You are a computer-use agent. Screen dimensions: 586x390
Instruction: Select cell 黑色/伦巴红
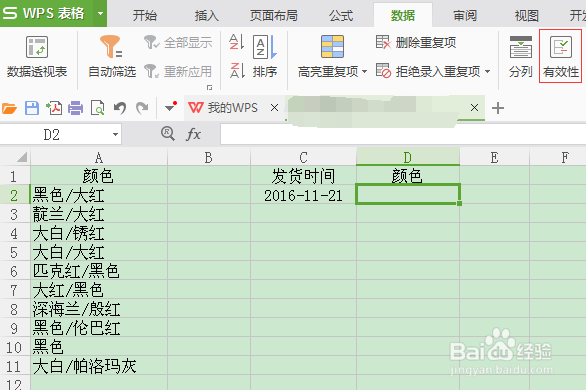[x=99, y=328]
